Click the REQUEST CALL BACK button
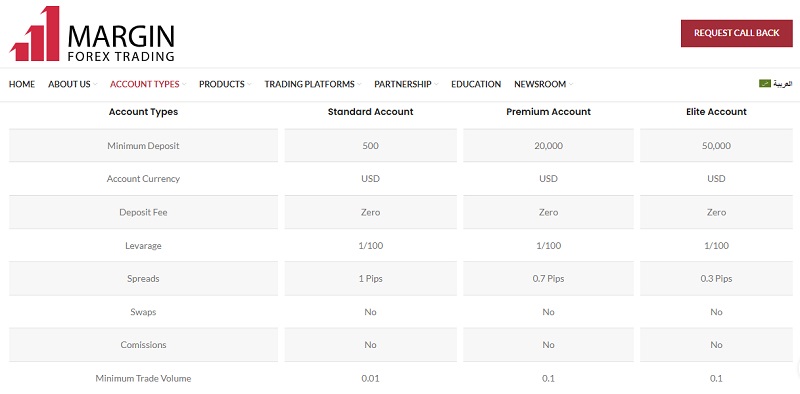800x394 pixels. click(736, 33)
